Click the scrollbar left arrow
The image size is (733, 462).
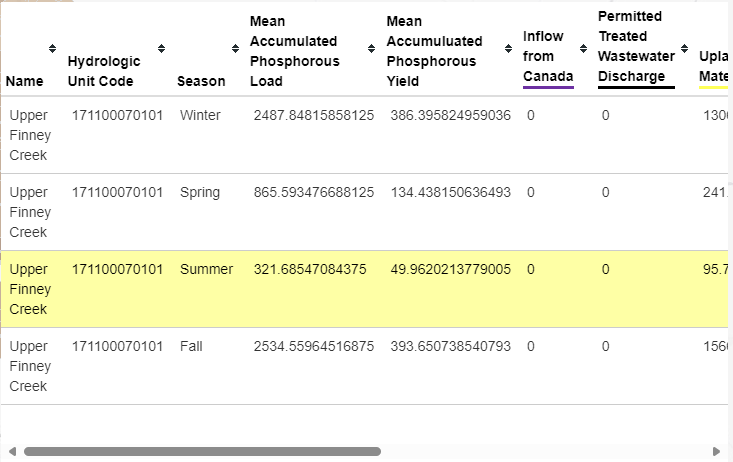(9, 452)
